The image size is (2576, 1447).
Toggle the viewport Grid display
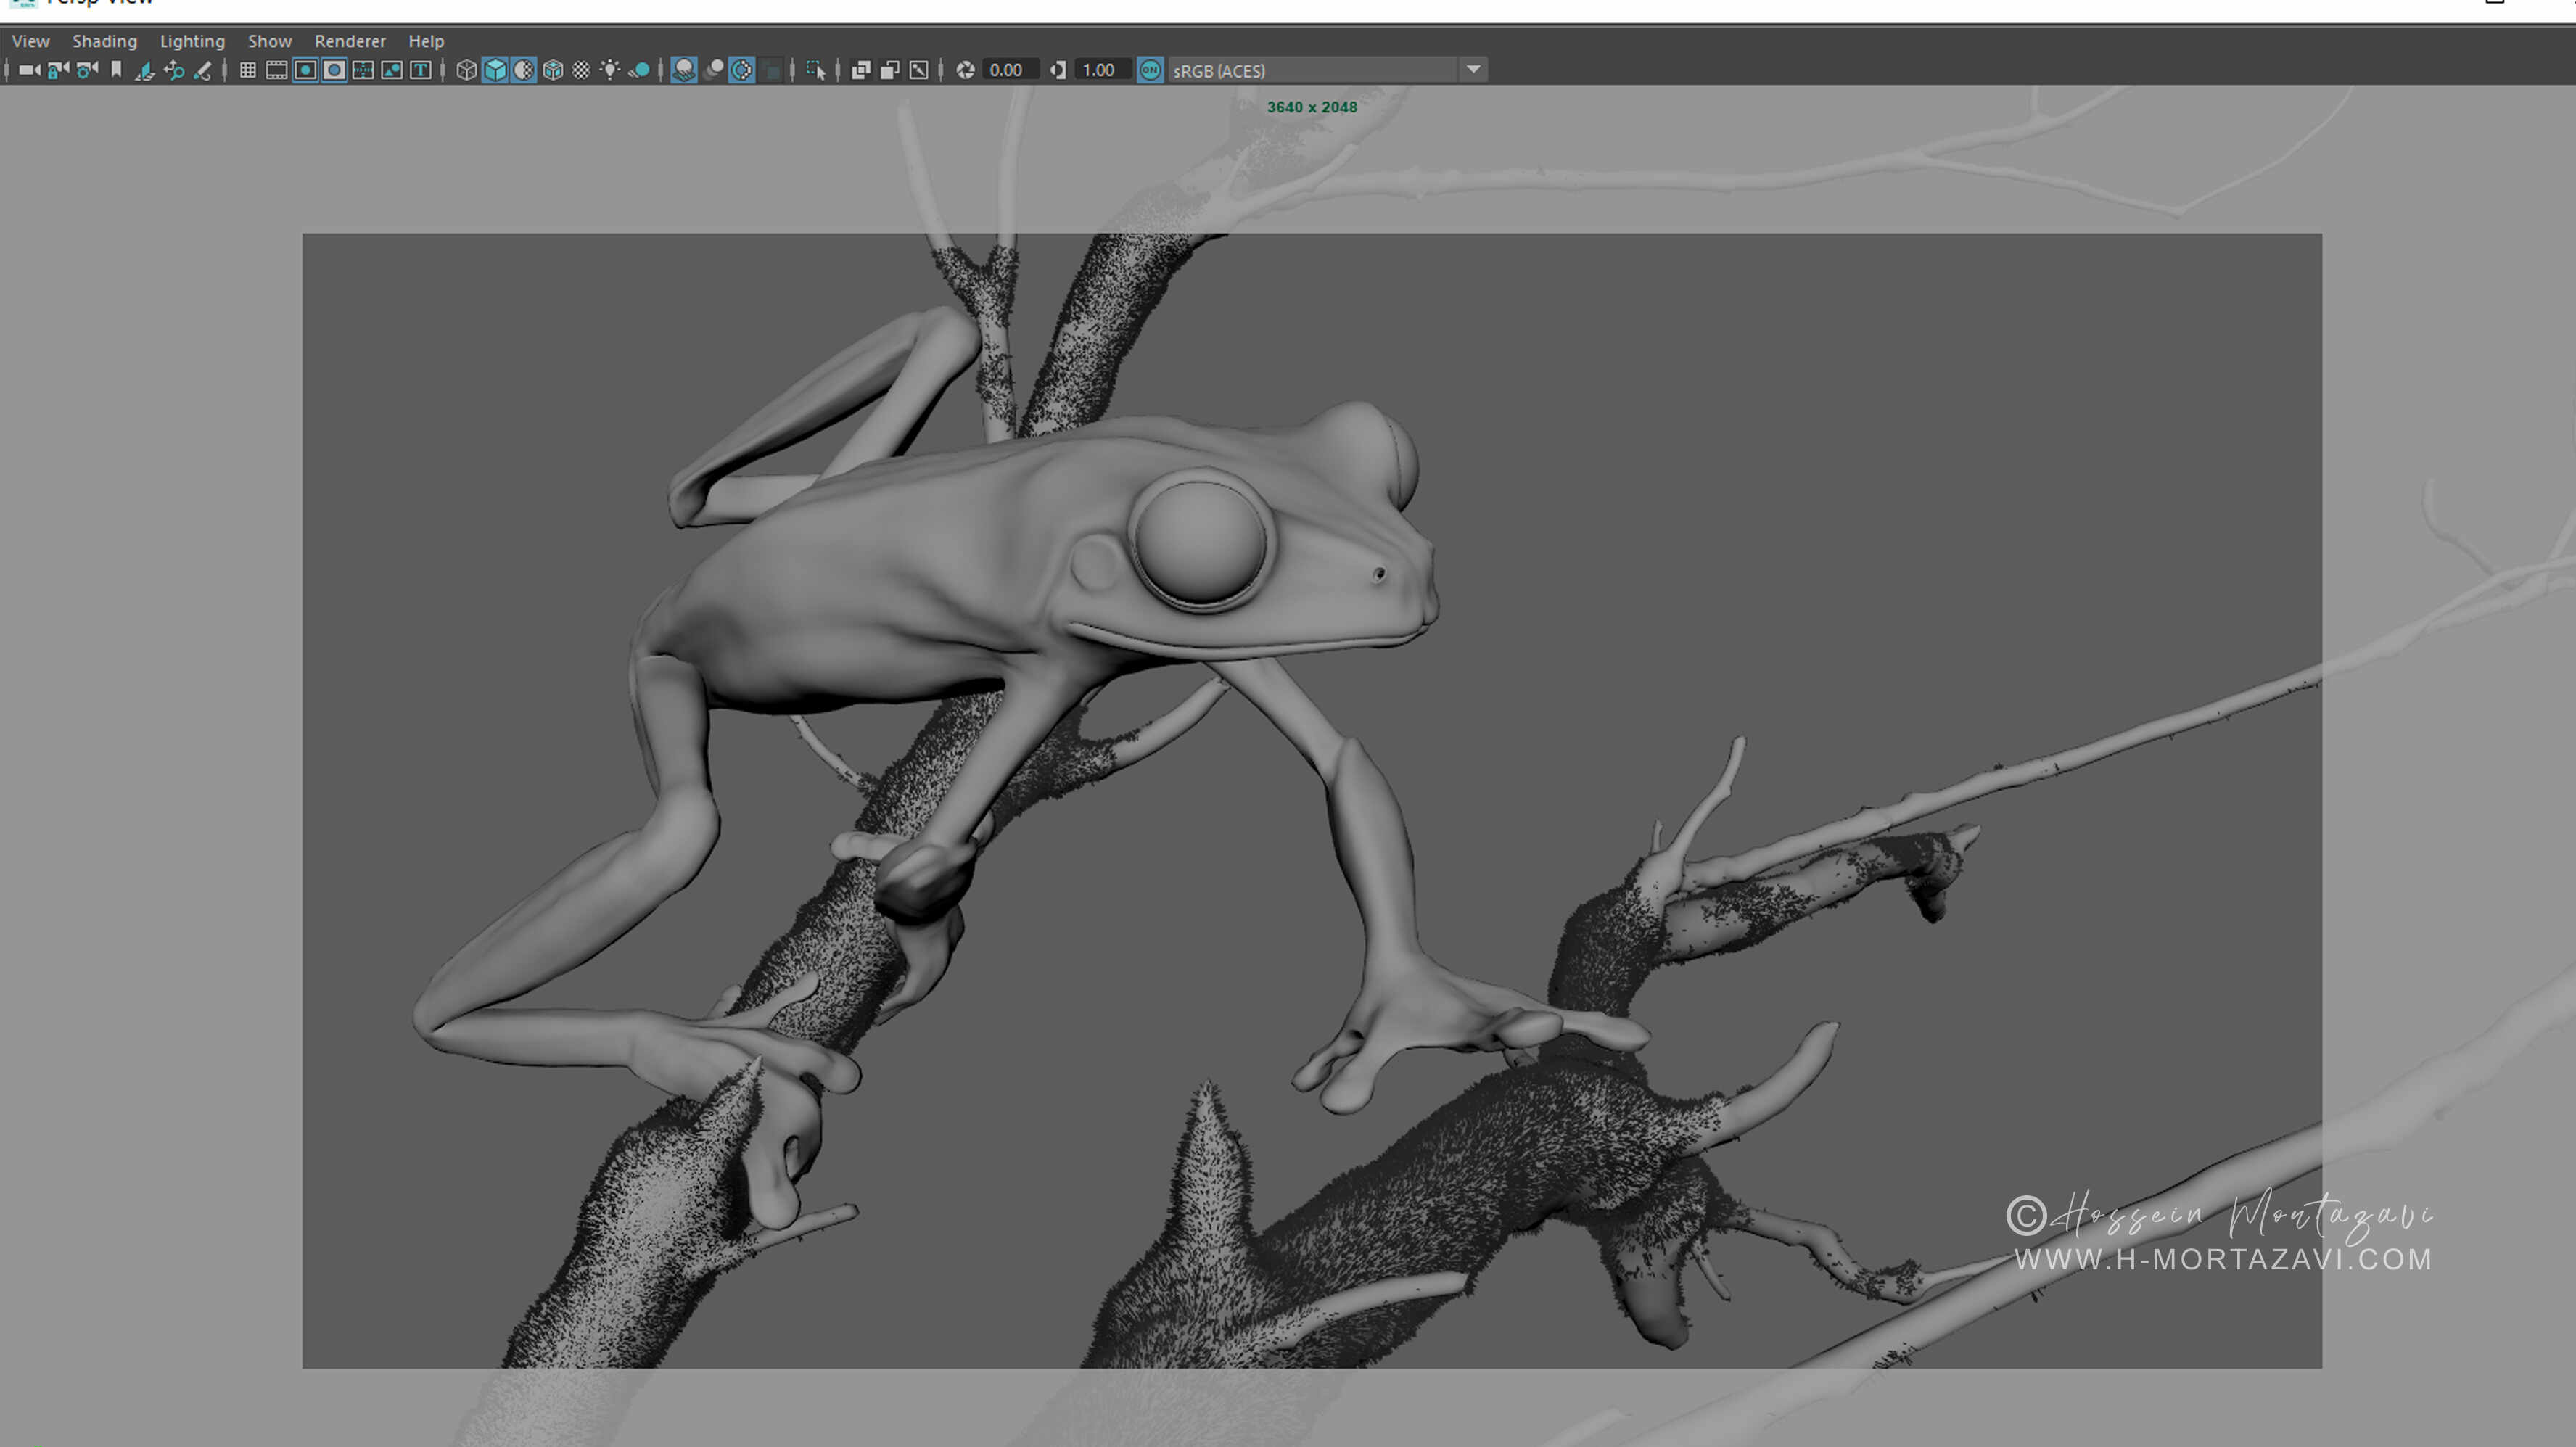(248, 70)
